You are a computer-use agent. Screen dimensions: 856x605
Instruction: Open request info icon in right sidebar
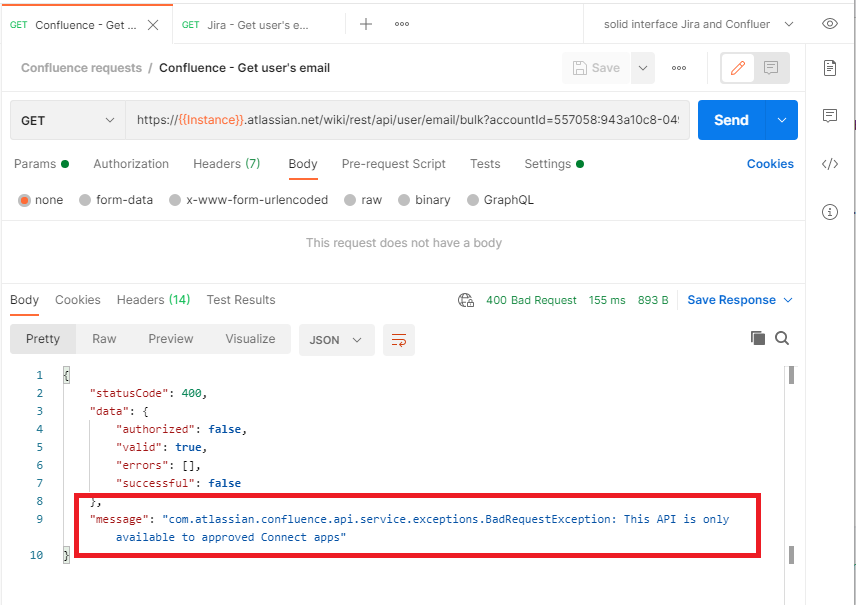pyautogui.click(x=830, y=212)
